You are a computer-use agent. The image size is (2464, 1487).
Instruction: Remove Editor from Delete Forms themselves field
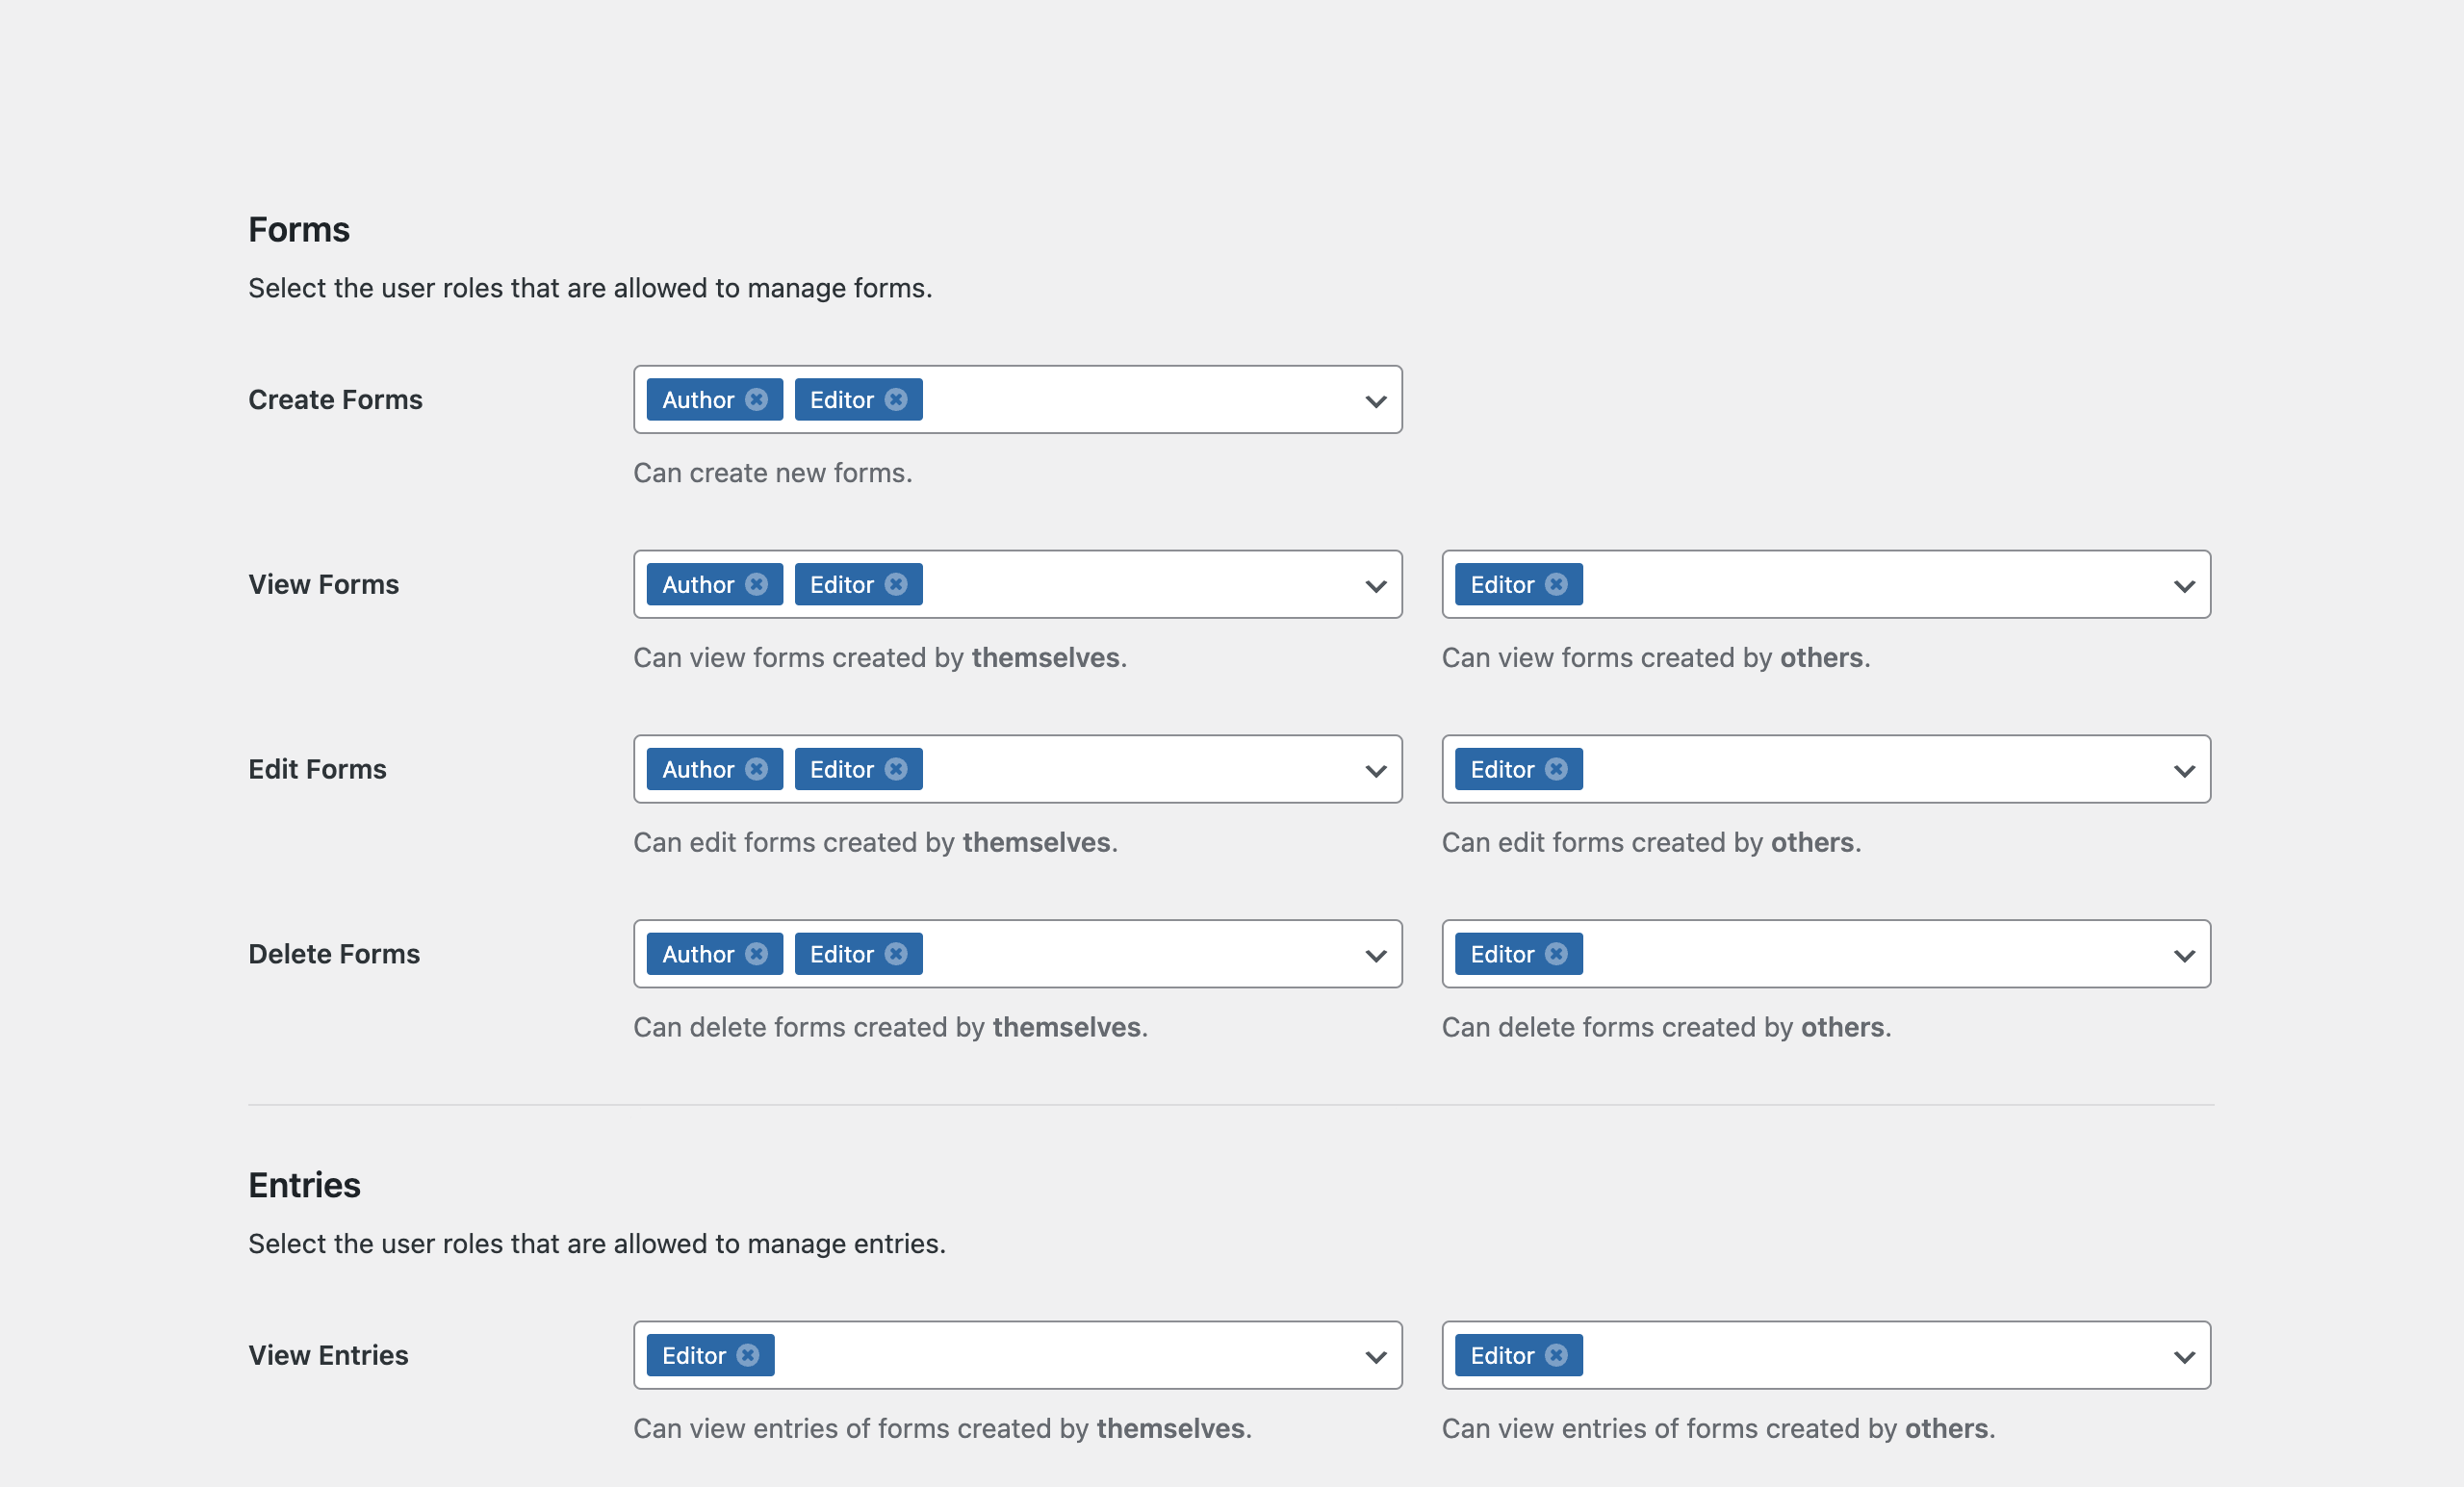[896, 955]
